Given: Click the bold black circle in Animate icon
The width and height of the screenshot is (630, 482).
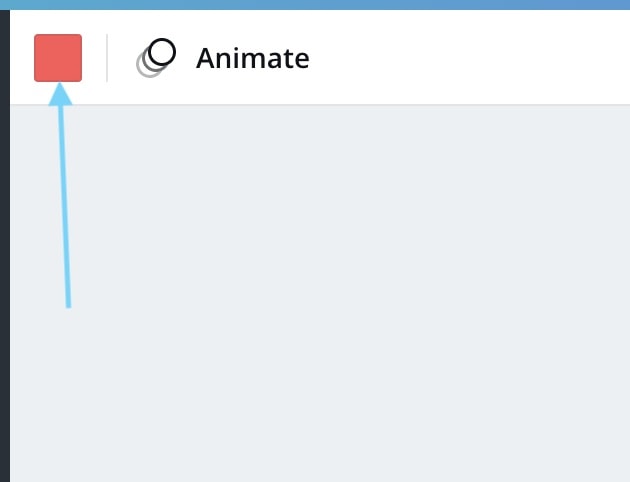Looking at the screenshot, I should 162,52.
